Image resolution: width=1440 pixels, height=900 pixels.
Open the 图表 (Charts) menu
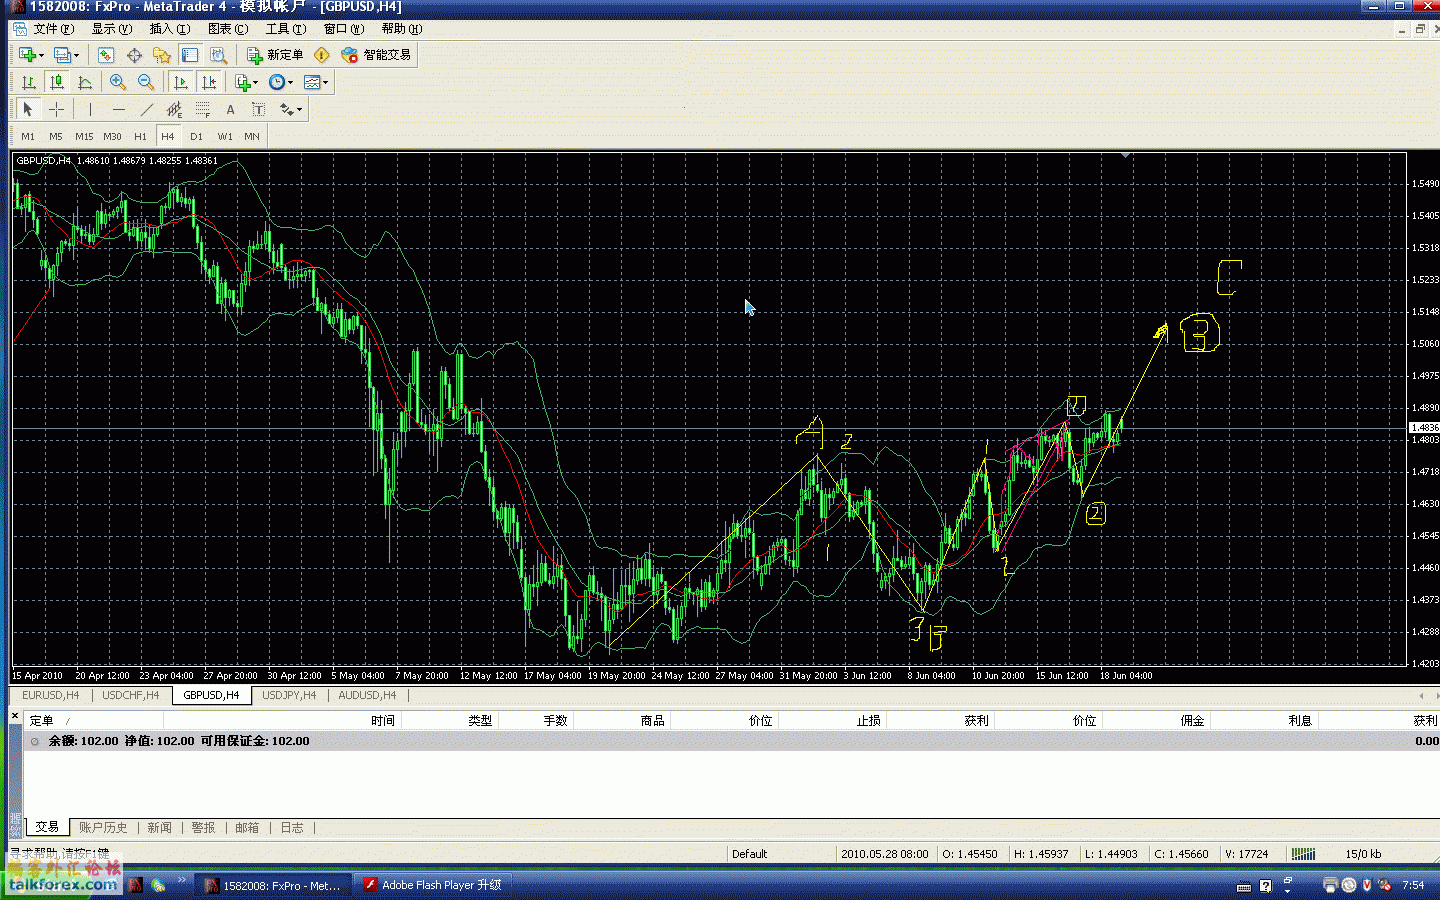click(227, 29)
